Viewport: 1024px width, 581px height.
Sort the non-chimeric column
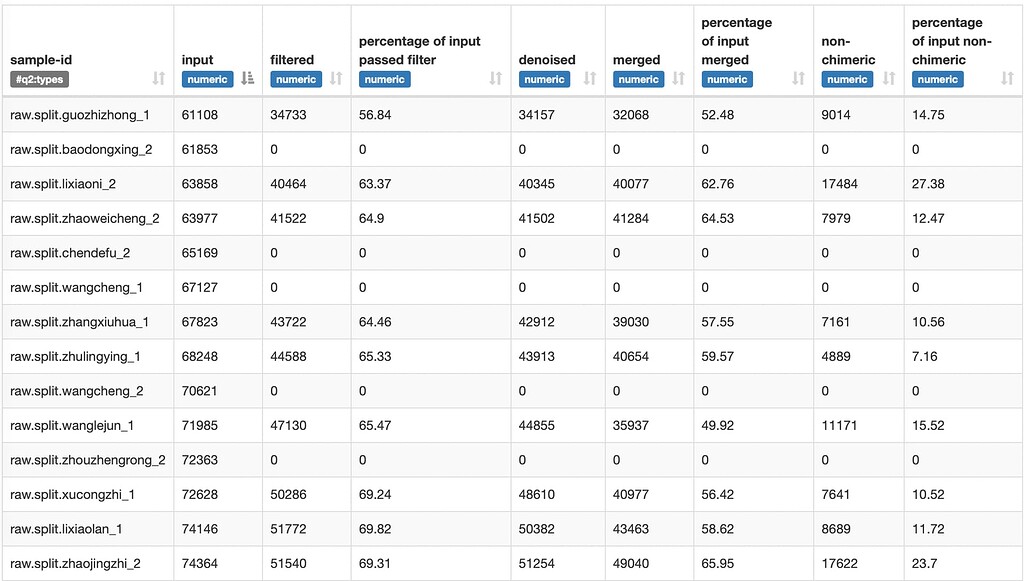pyautogui.click(x=890, y=79)
